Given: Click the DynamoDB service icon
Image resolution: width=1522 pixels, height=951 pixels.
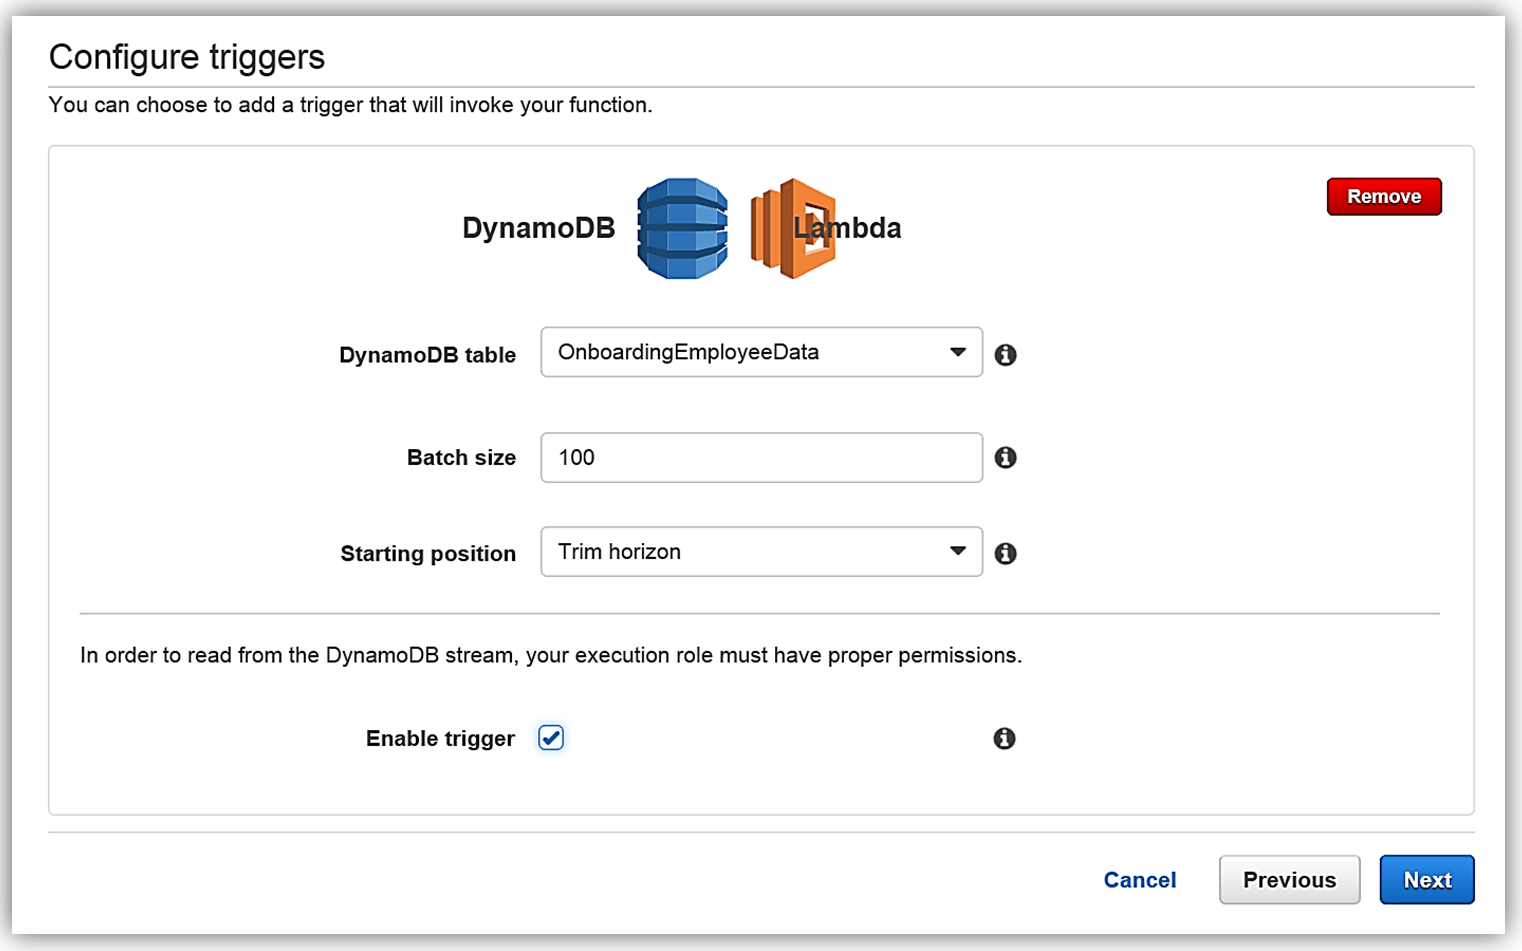Looking at the screenshot, I should point(683,228).
